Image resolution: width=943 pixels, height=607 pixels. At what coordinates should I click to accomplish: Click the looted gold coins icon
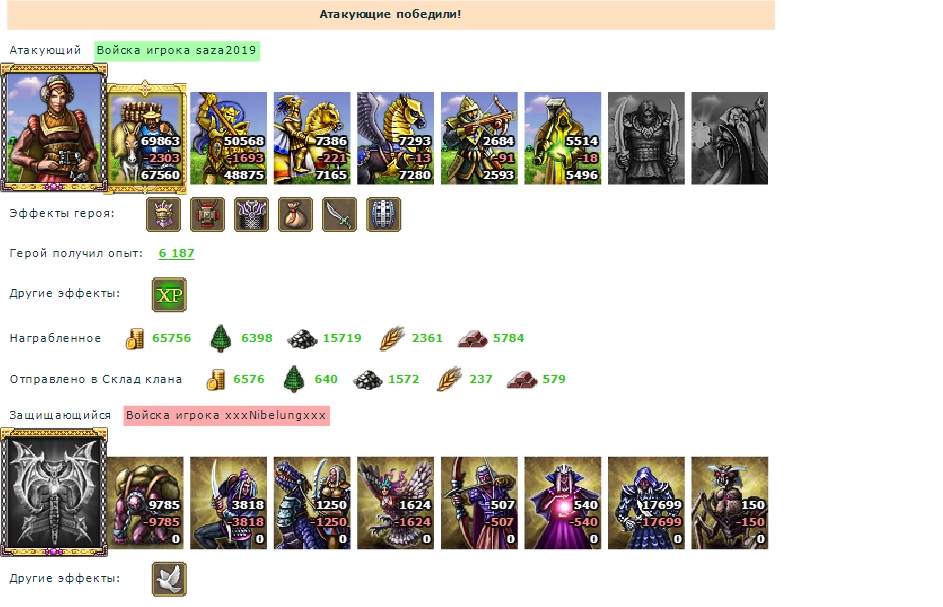click(x=135, y=339)
